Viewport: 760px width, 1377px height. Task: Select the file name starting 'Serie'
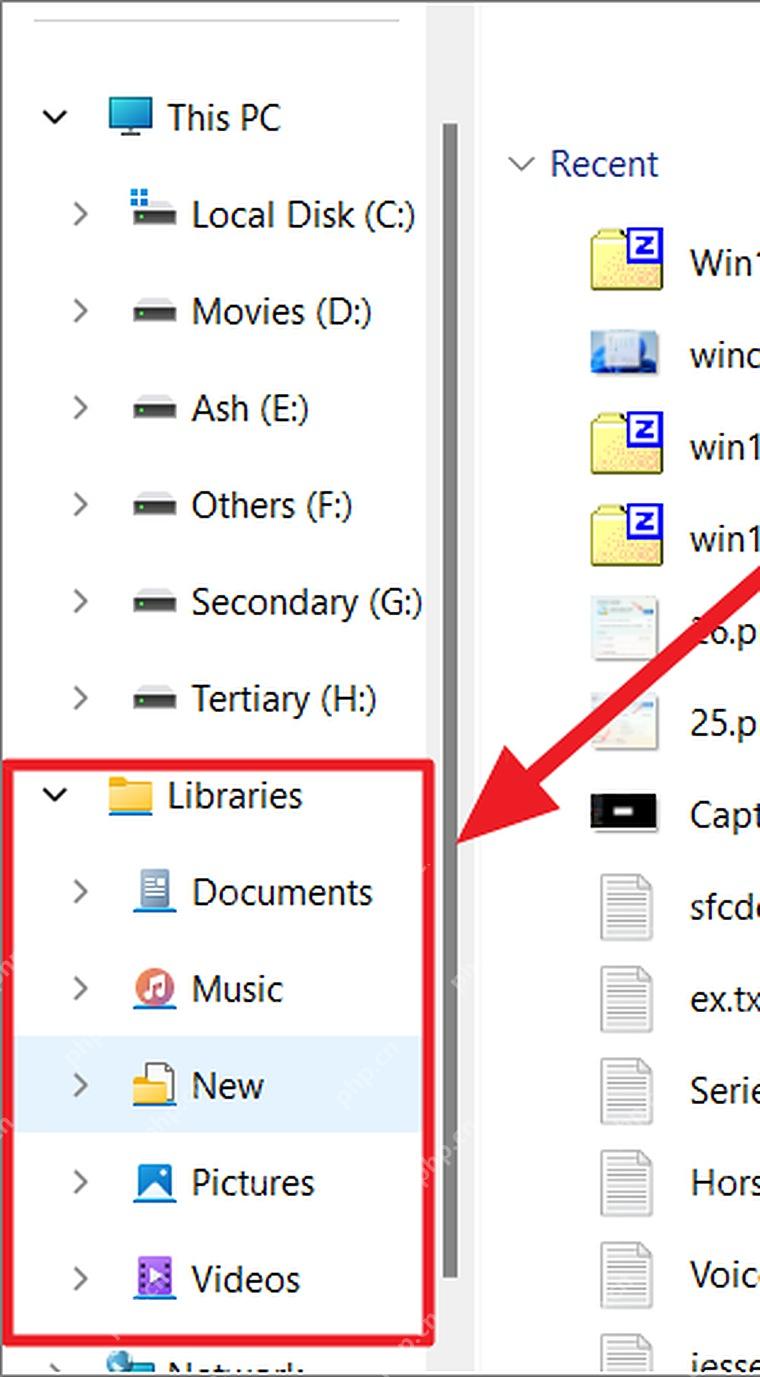pyautogui.click(x=724, y=1090)
